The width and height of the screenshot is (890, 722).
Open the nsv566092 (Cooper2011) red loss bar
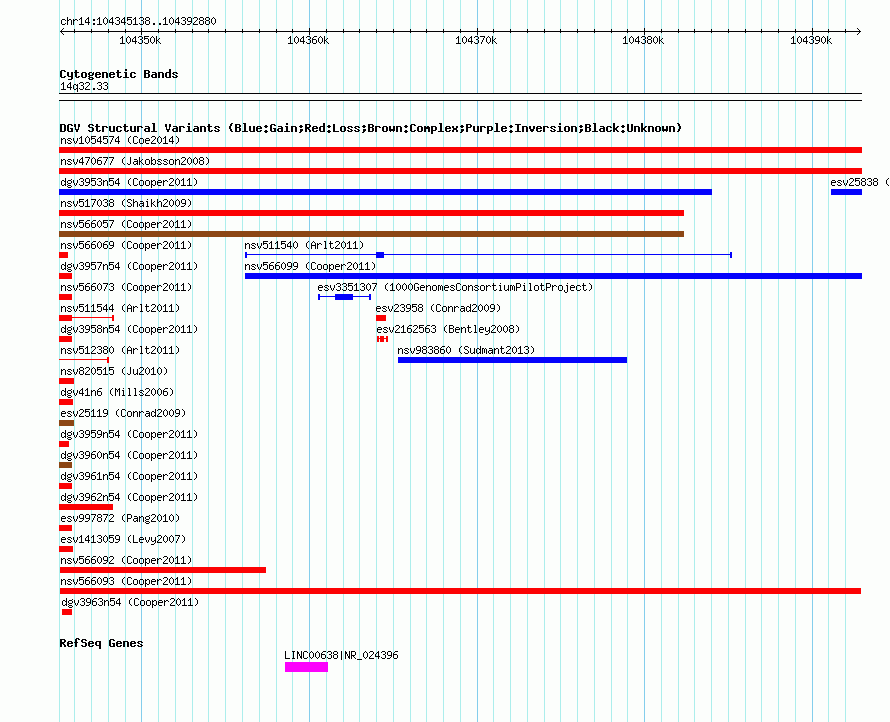pos(162,570)
